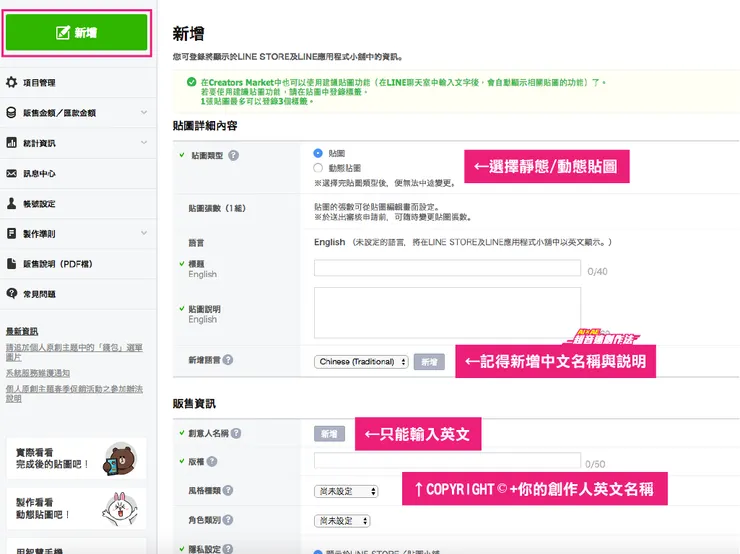
Task: Click the 新增 button next to language dropdown
Action: coord(429,362)
